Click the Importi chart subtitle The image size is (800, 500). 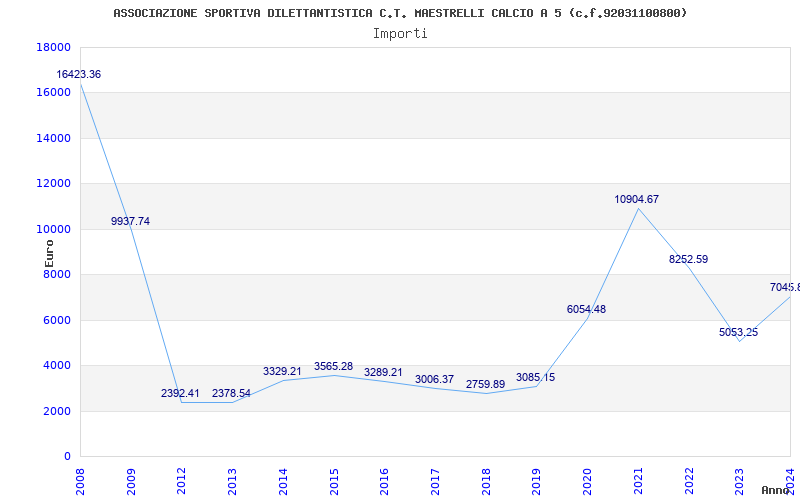click(x=400, y=34)
